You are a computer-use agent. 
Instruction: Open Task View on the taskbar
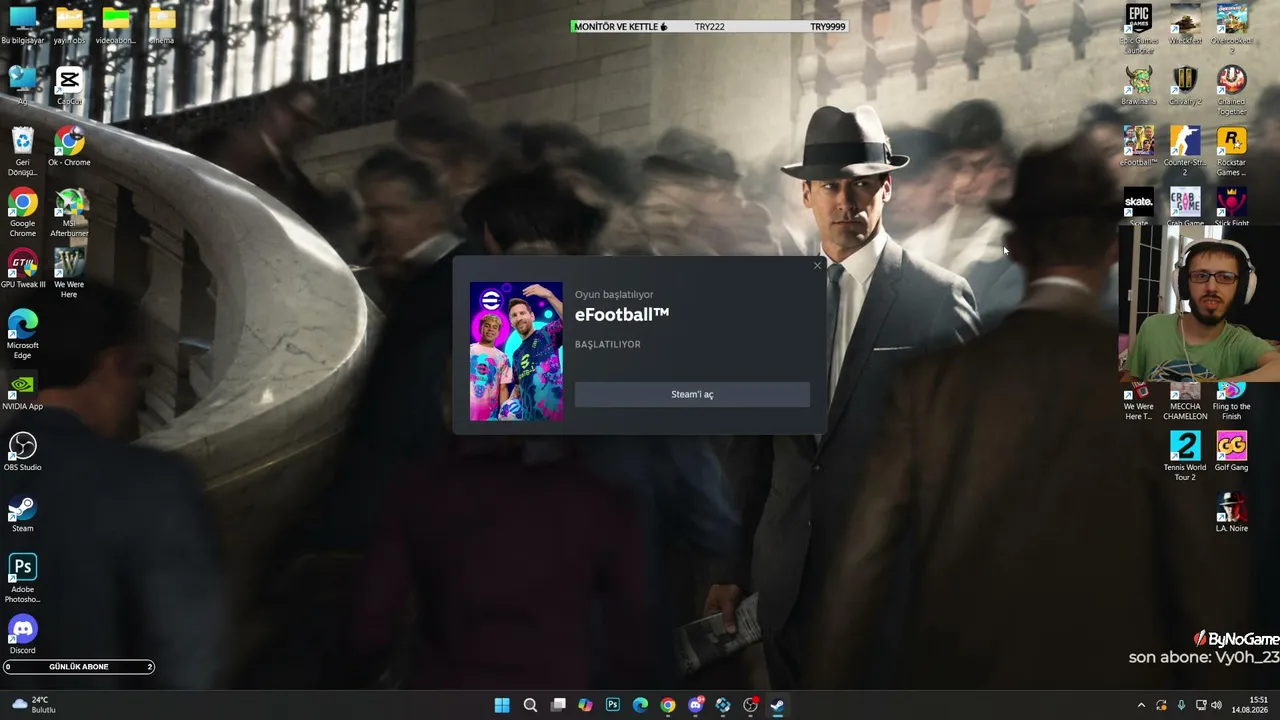click(x=558, y=705)
